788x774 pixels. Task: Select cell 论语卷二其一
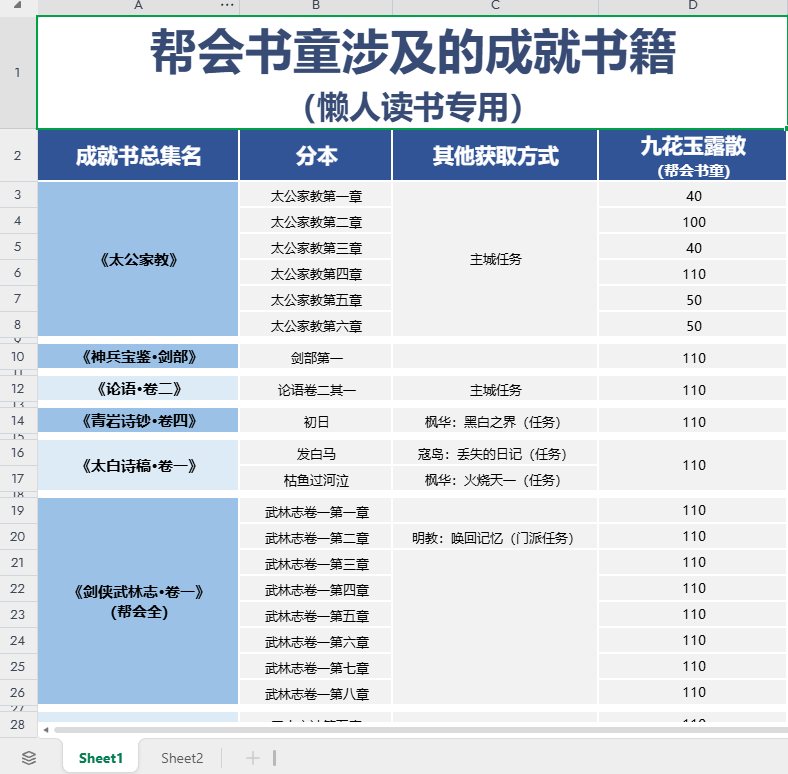(316, 390)
